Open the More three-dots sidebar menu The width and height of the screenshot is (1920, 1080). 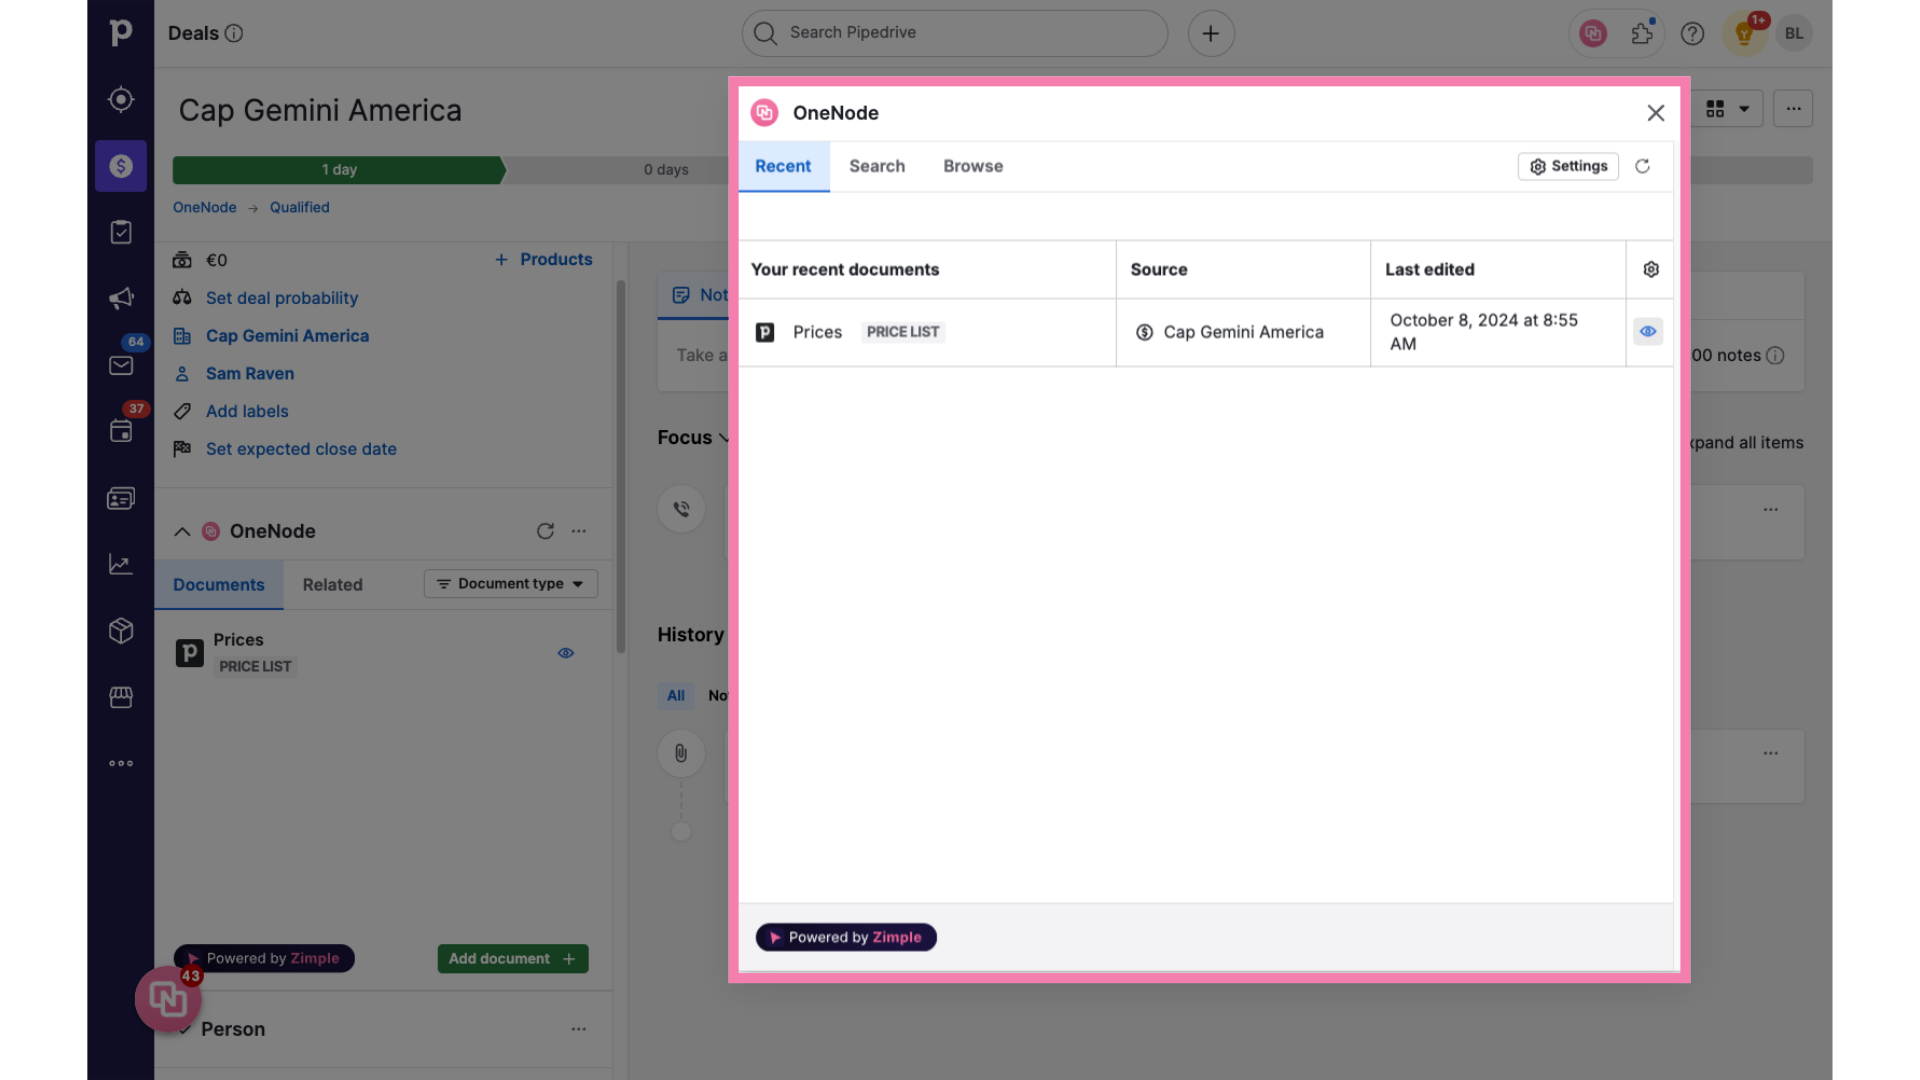[x=121, y=763]
